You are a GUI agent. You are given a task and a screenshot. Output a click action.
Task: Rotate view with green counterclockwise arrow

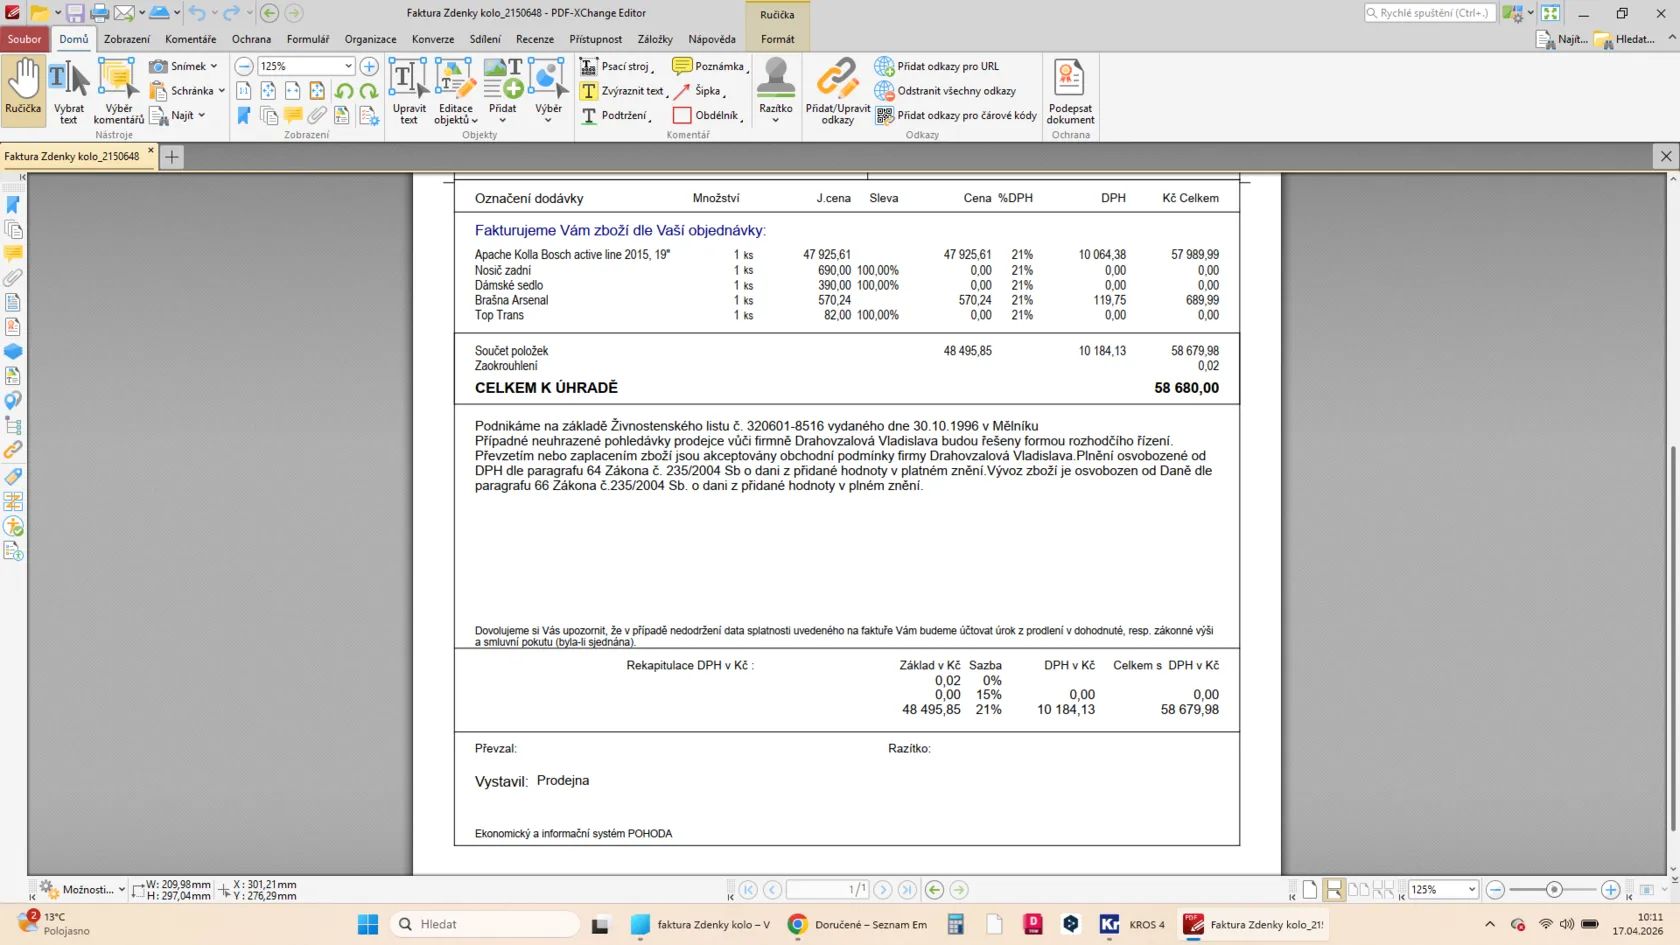click(x=344, y=91)
